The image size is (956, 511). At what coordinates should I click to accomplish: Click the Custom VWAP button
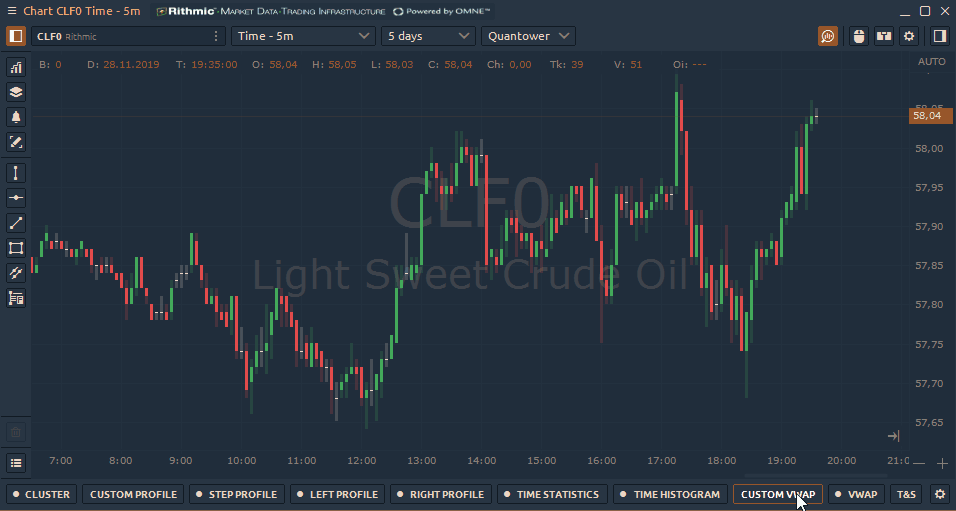[777, 494]
